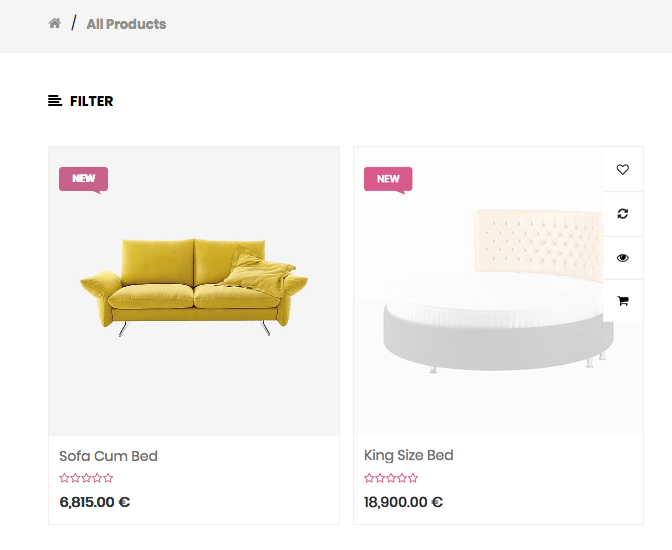
Task: Open the All Products breadcrumb link
Action: pos(126,24)
